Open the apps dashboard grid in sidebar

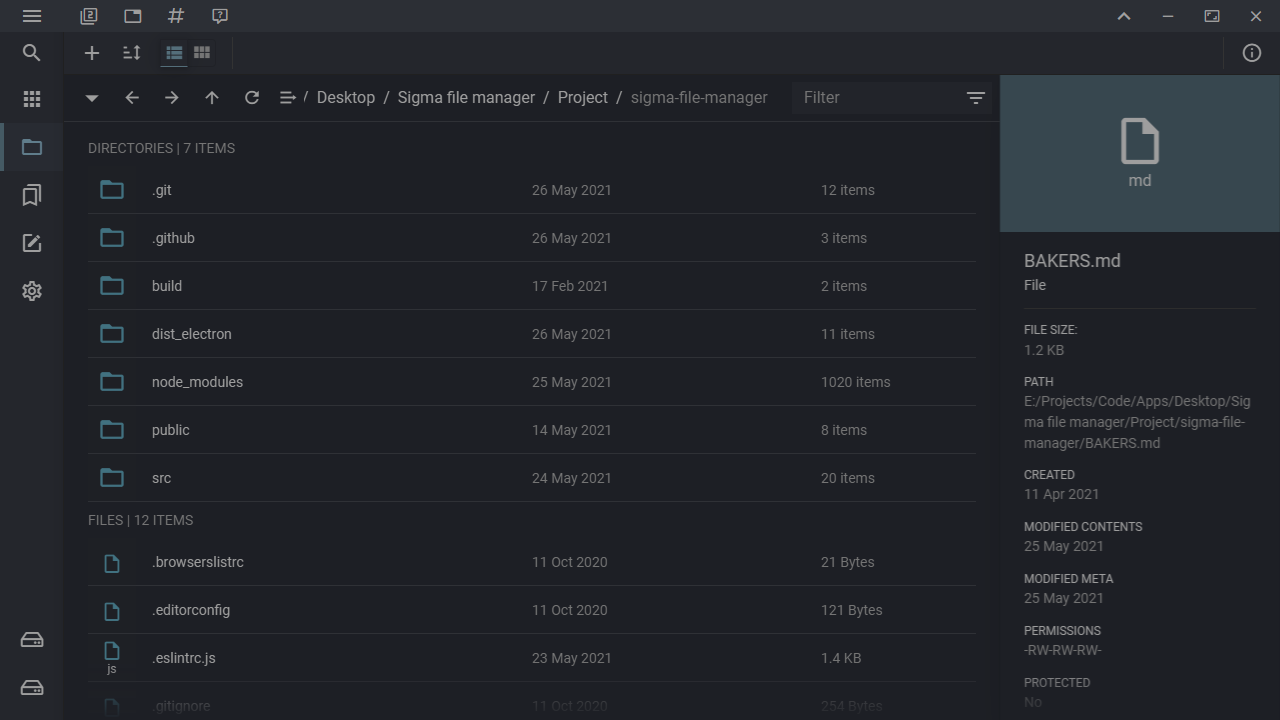[x=32, y=99]
